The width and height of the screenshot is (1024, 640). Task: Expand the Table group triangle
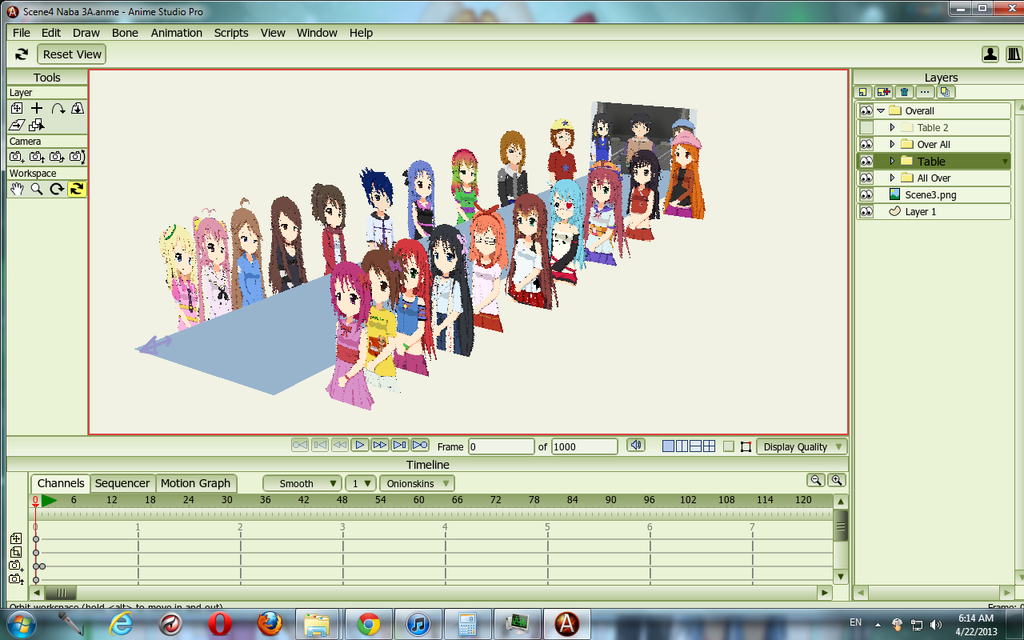pyautogui.click(x=892, y=161)
